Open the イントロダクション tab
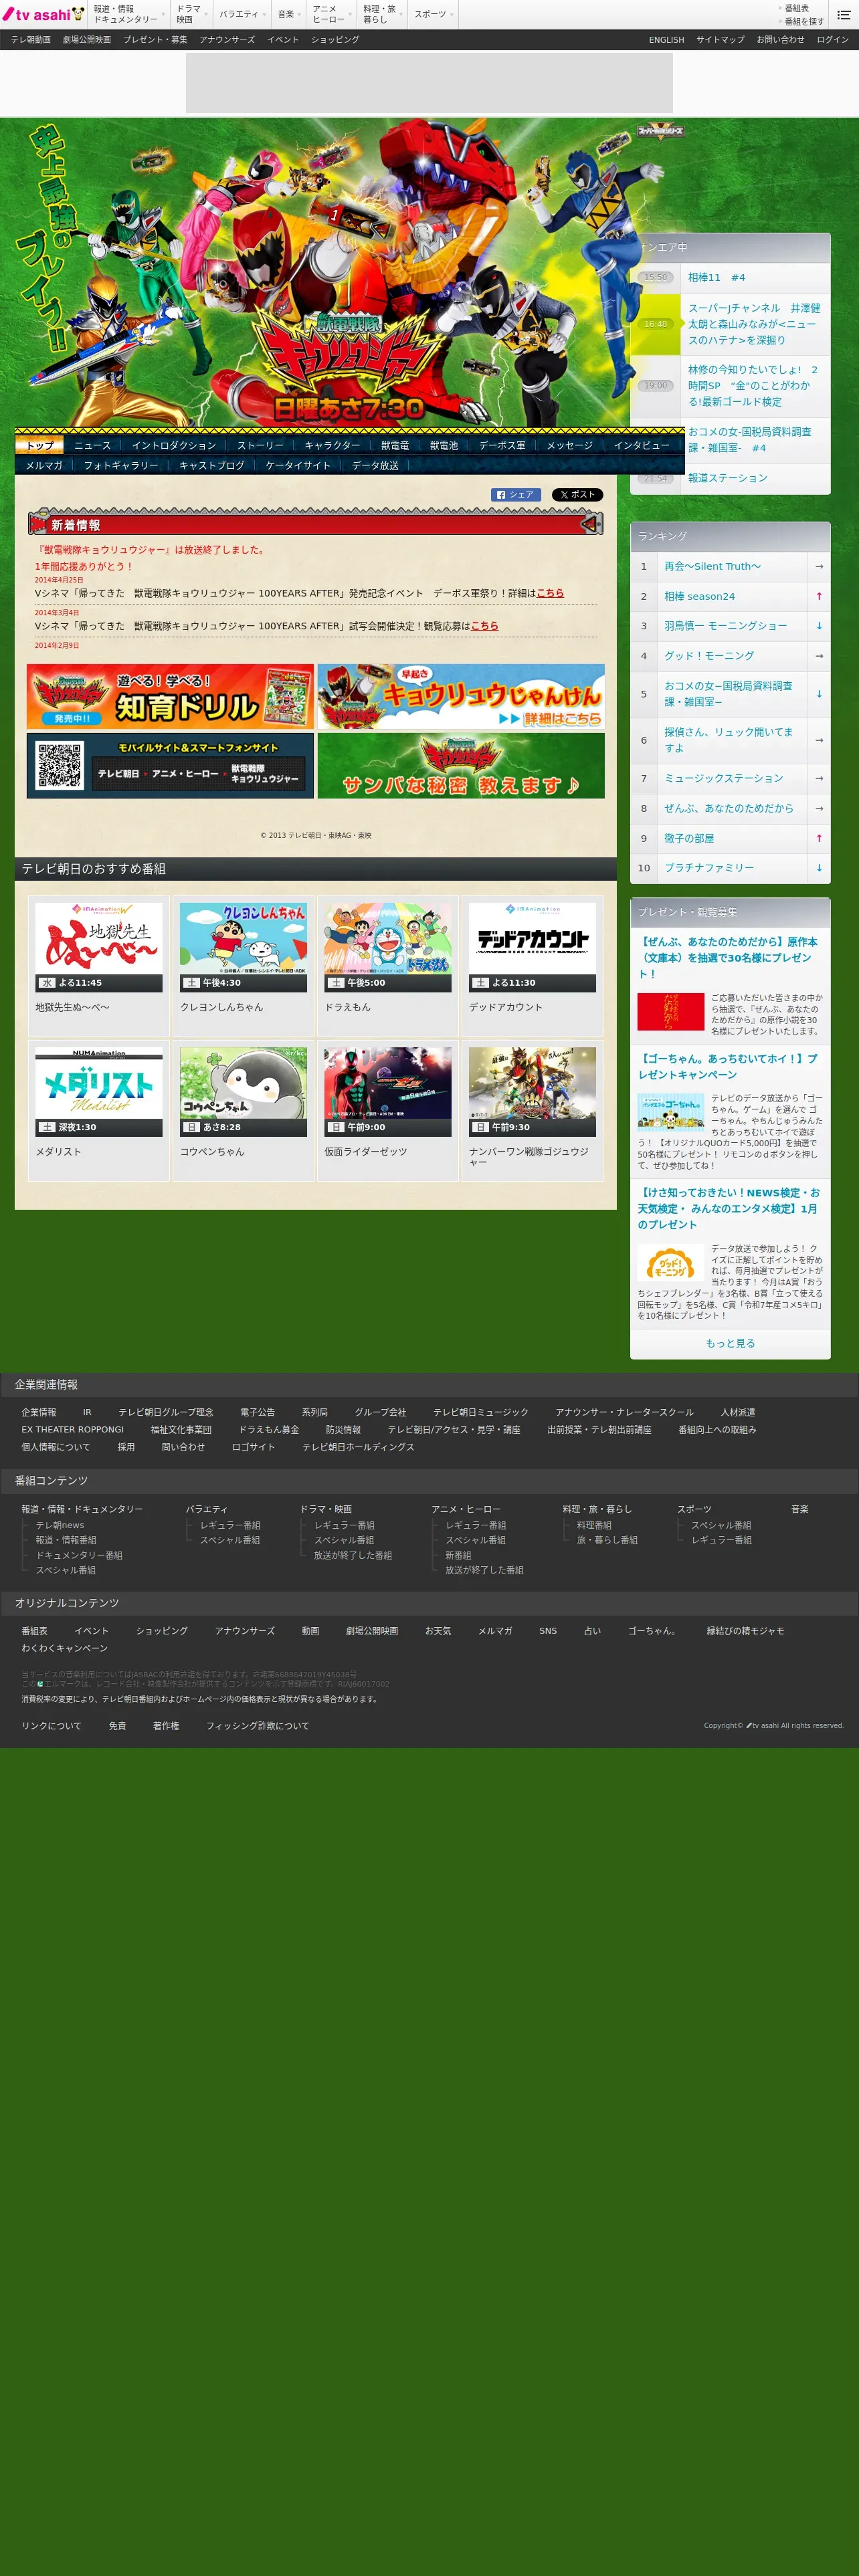The height and width of the screenshot is (2576, 859). point(174,445)
